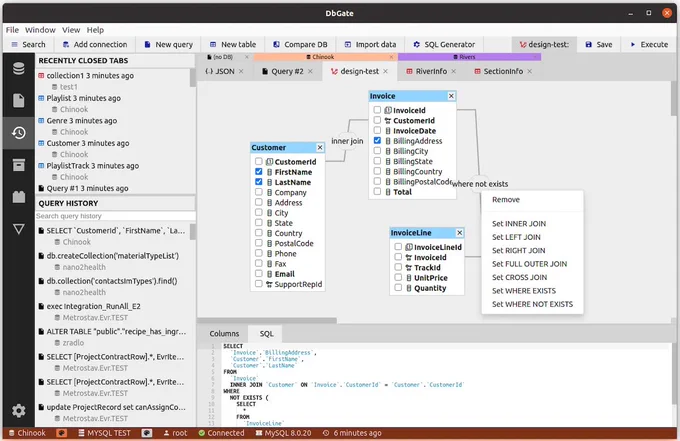Viewport: 680px width, 441px height.
Task: Create a New query from toolbar
Action: pos(168,44)
